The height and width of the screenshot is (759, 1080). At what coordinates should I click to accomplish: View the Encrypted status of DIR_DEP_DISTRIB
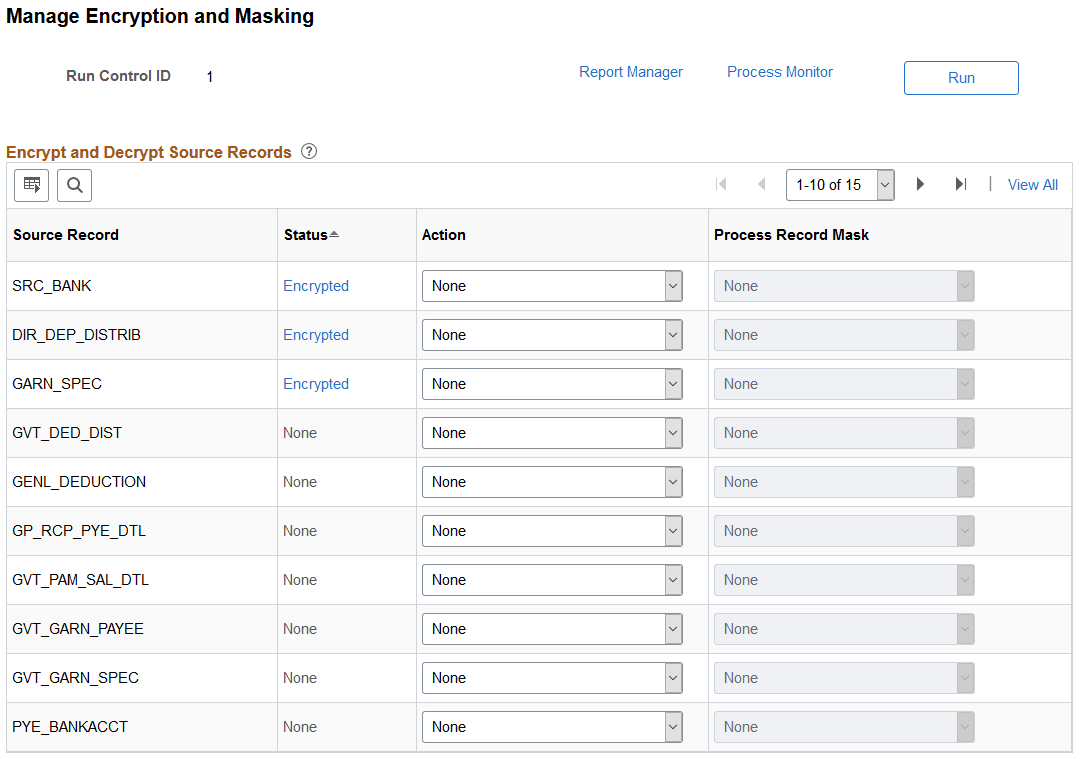316,334
